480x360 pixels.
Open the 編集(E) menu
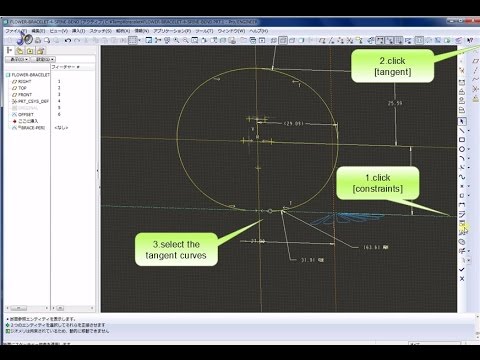click(38, 31)
